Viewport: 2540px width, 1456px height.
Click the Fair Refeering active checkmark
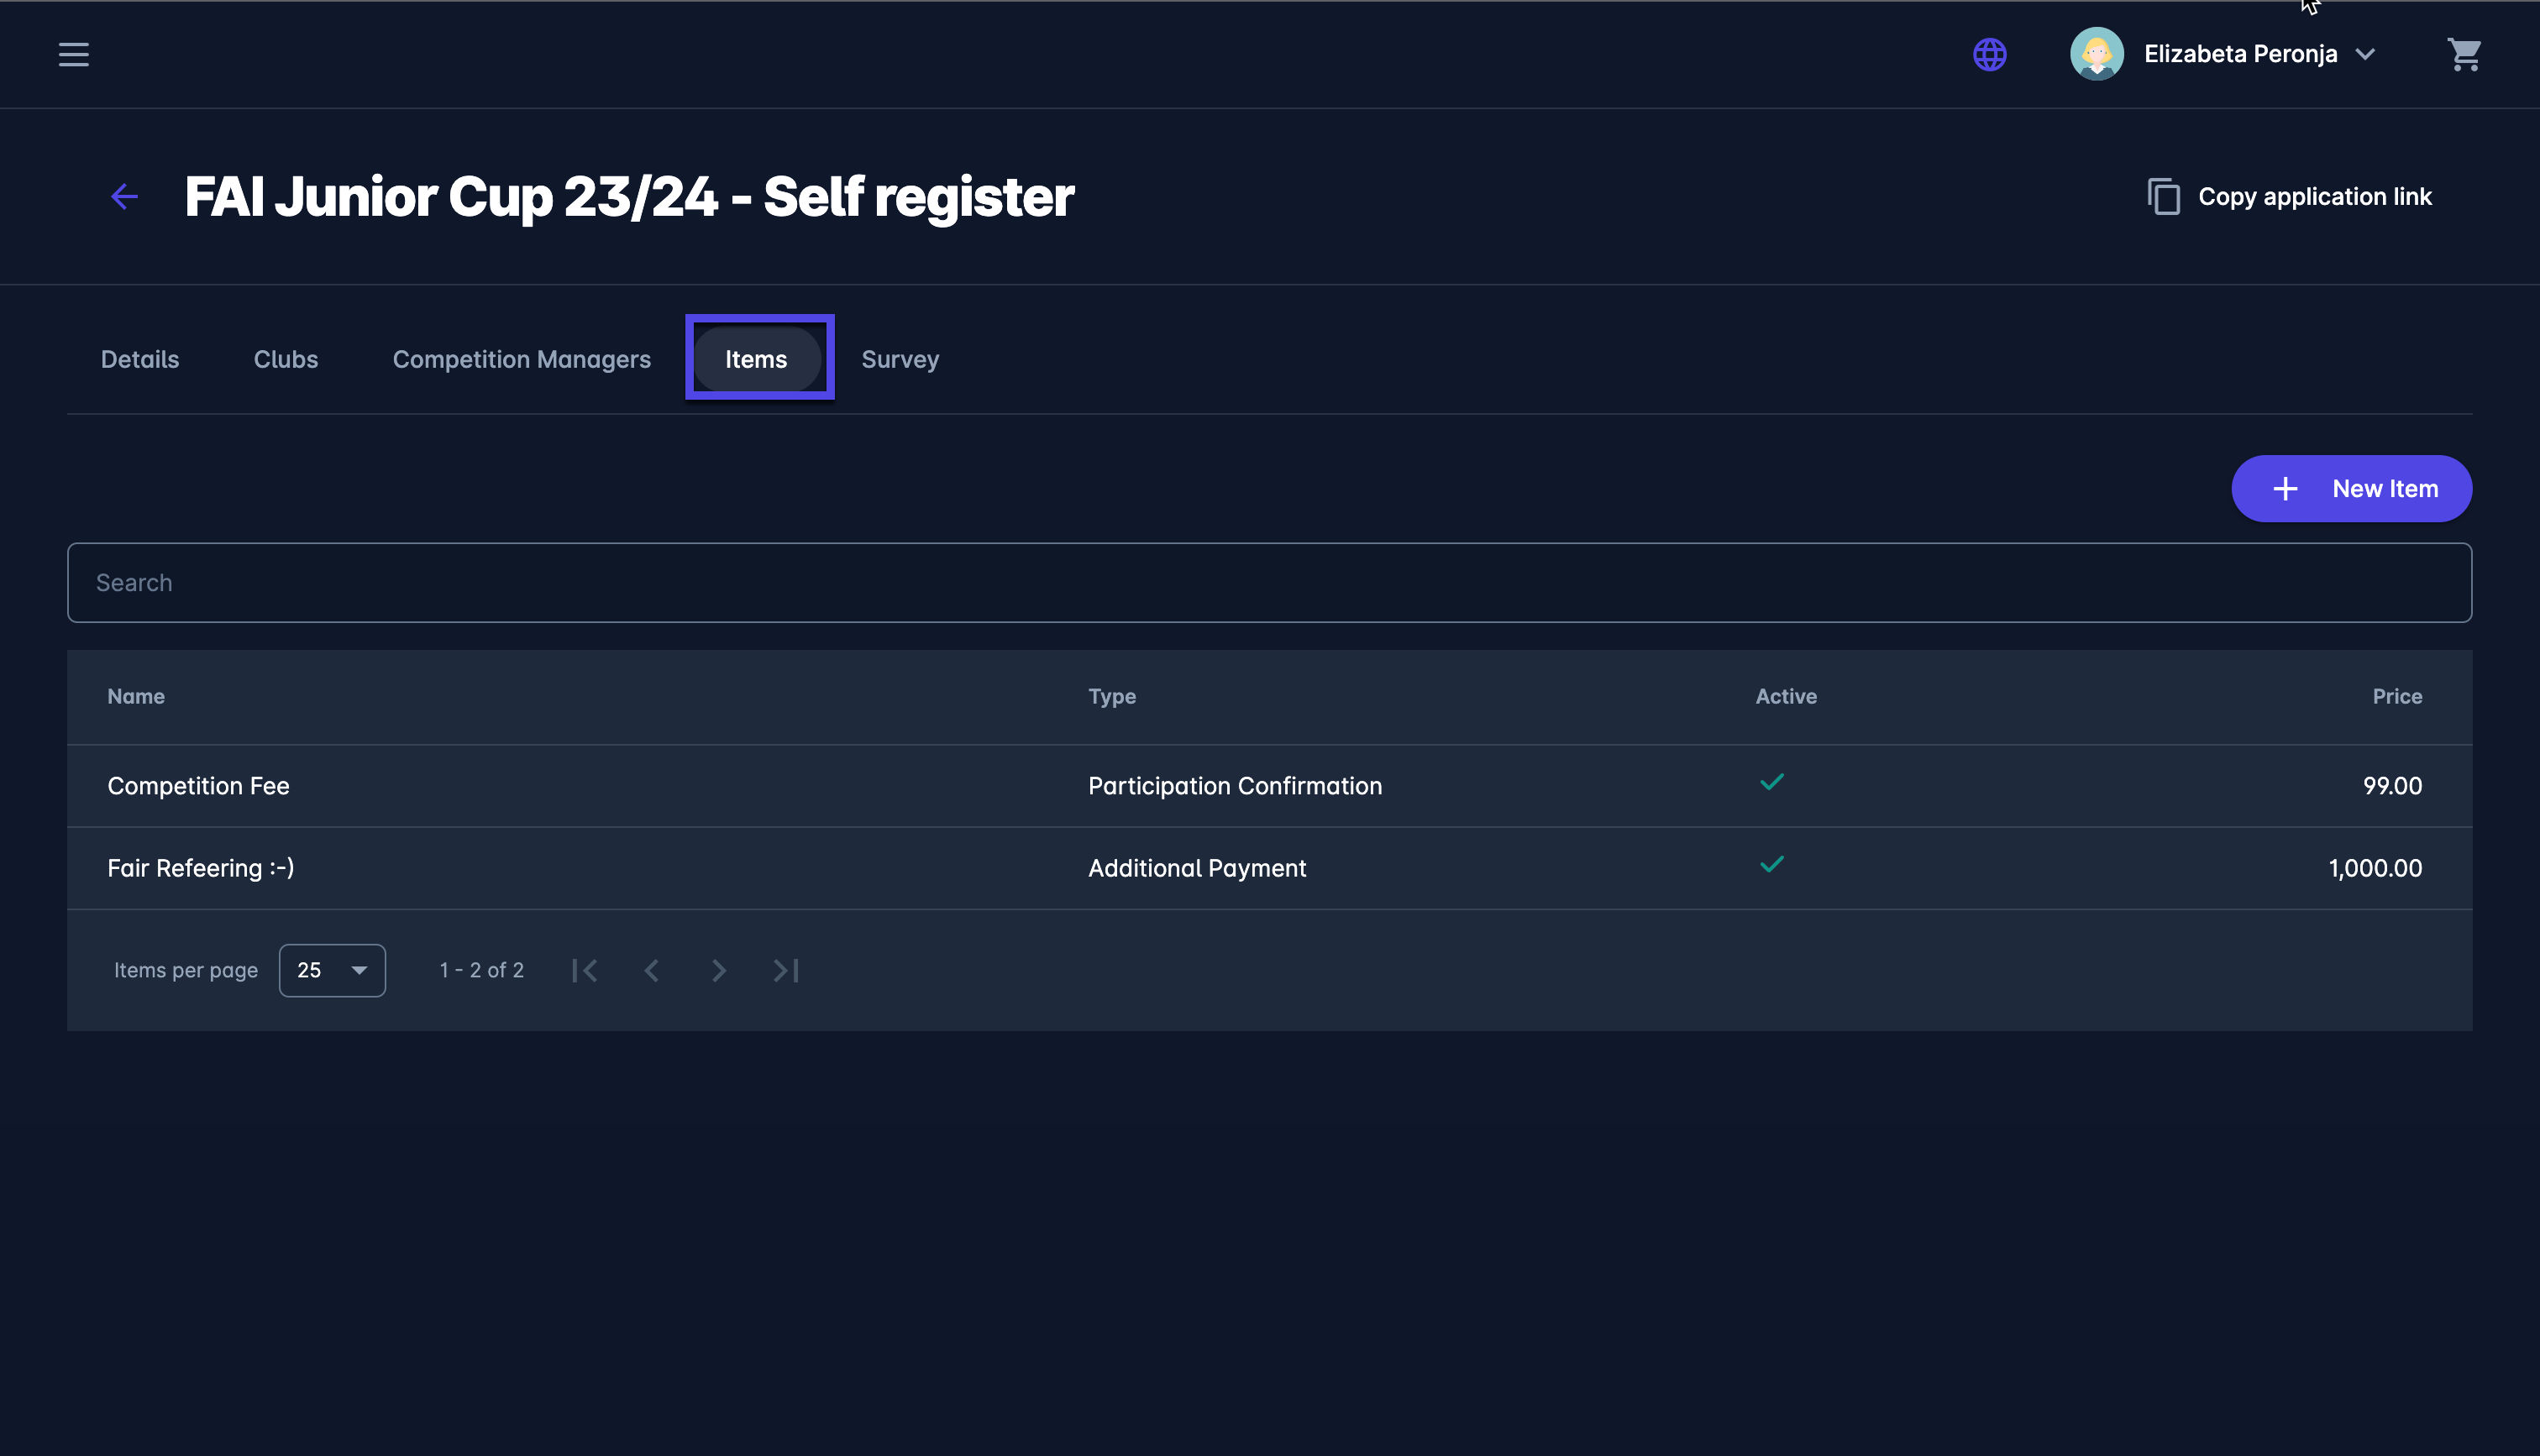coord(1771,865)
